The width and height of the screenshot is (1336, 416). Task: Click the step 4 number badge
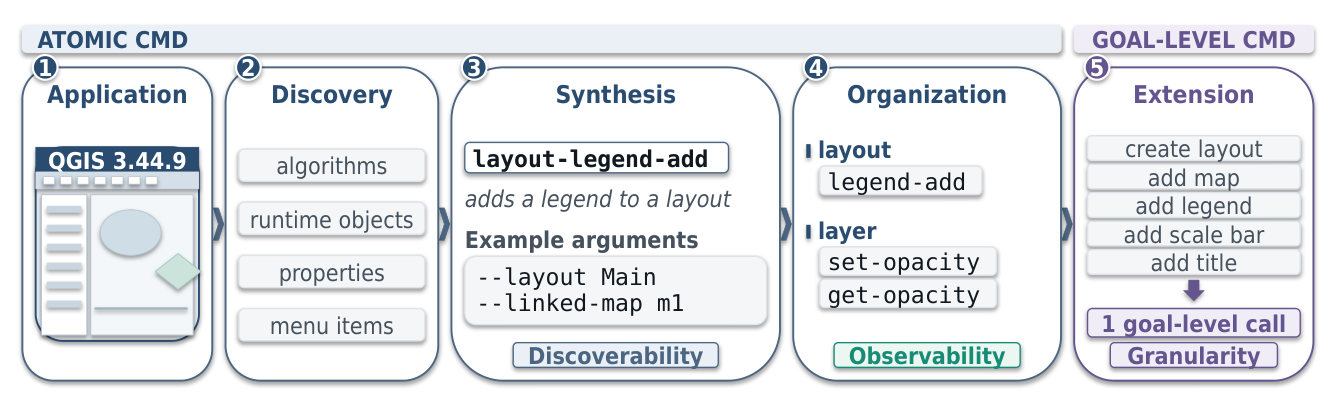coord(816,68)
